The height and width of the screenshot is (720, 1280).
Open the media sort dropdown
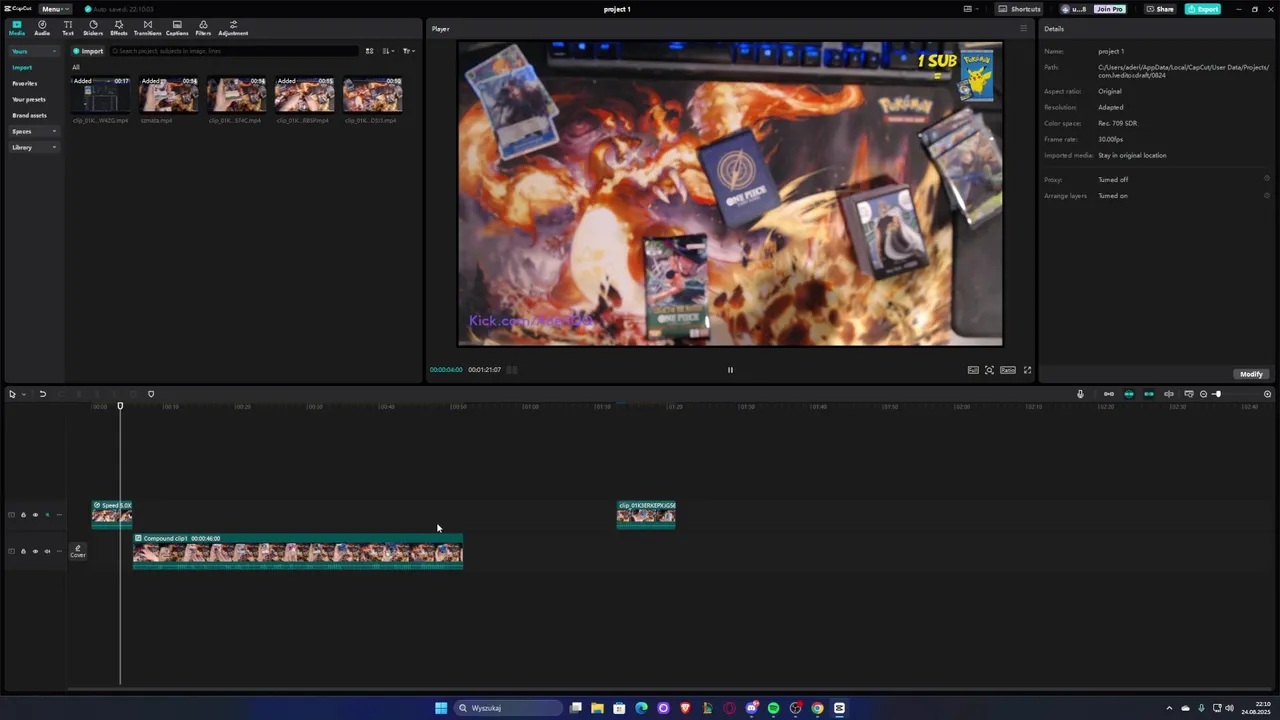[389, 51]
